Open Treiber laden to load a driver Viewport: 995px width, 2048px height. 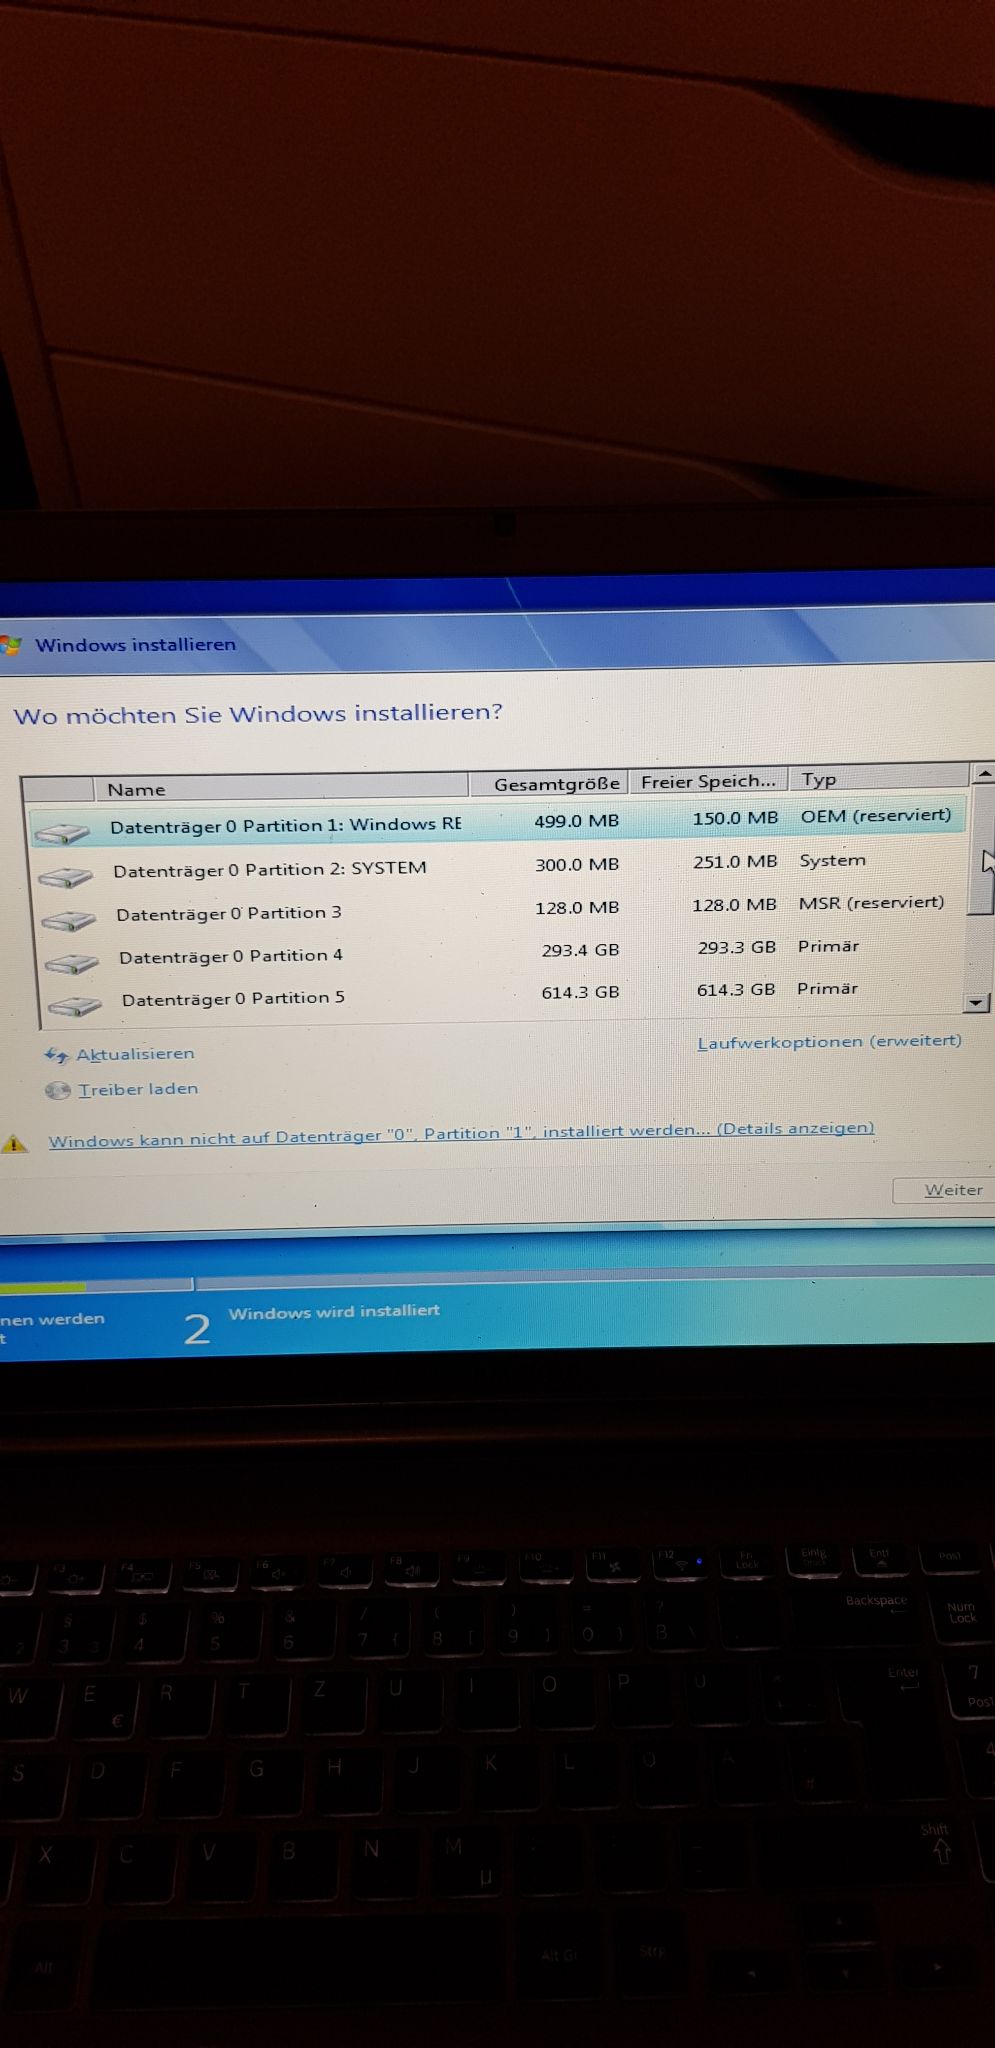coord(138,1089)
